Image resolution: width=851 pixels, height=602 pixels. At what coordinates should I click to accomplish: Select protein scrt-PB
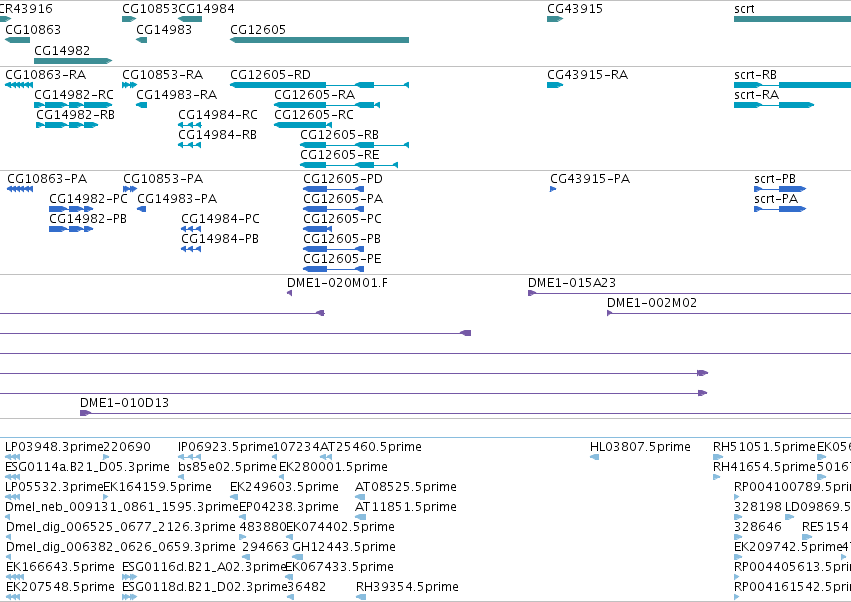[780, 189]
